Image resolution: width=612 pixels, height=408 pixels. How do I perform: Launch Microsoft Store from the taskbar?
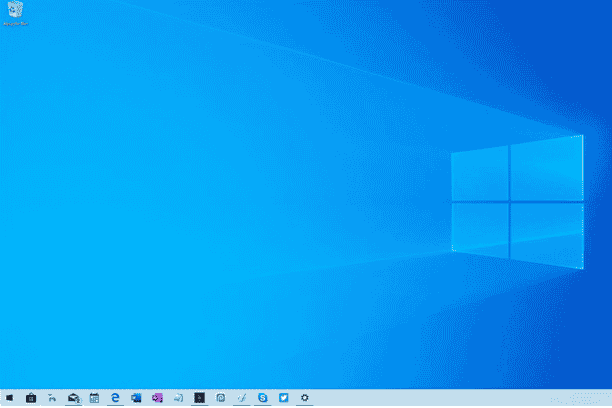pyautogui.click(x=31, y=398)
